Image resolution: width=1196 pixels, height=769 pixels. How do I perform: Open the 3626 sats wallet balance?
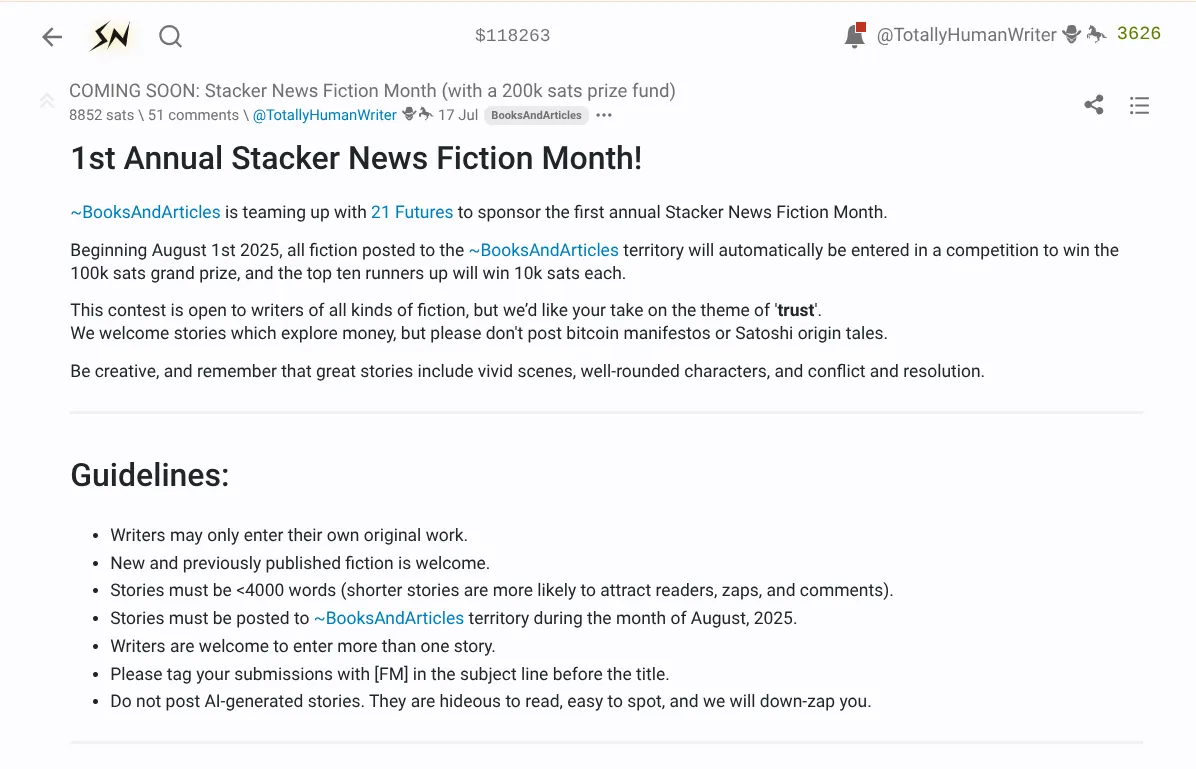click(x=1139, y=34)
